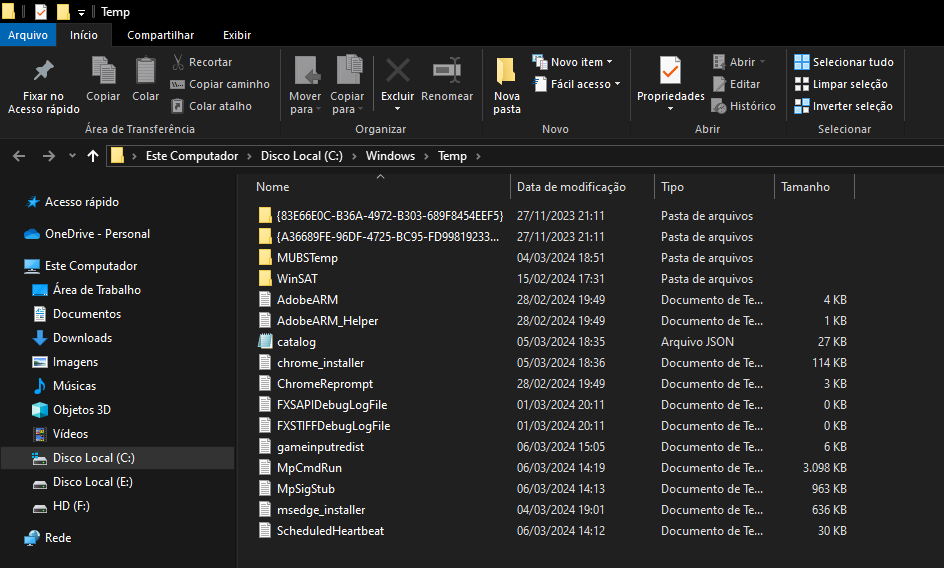This screenshot has width=944, height=568.
Task: Select Downloads in the navigation pane
Action: 82,338
